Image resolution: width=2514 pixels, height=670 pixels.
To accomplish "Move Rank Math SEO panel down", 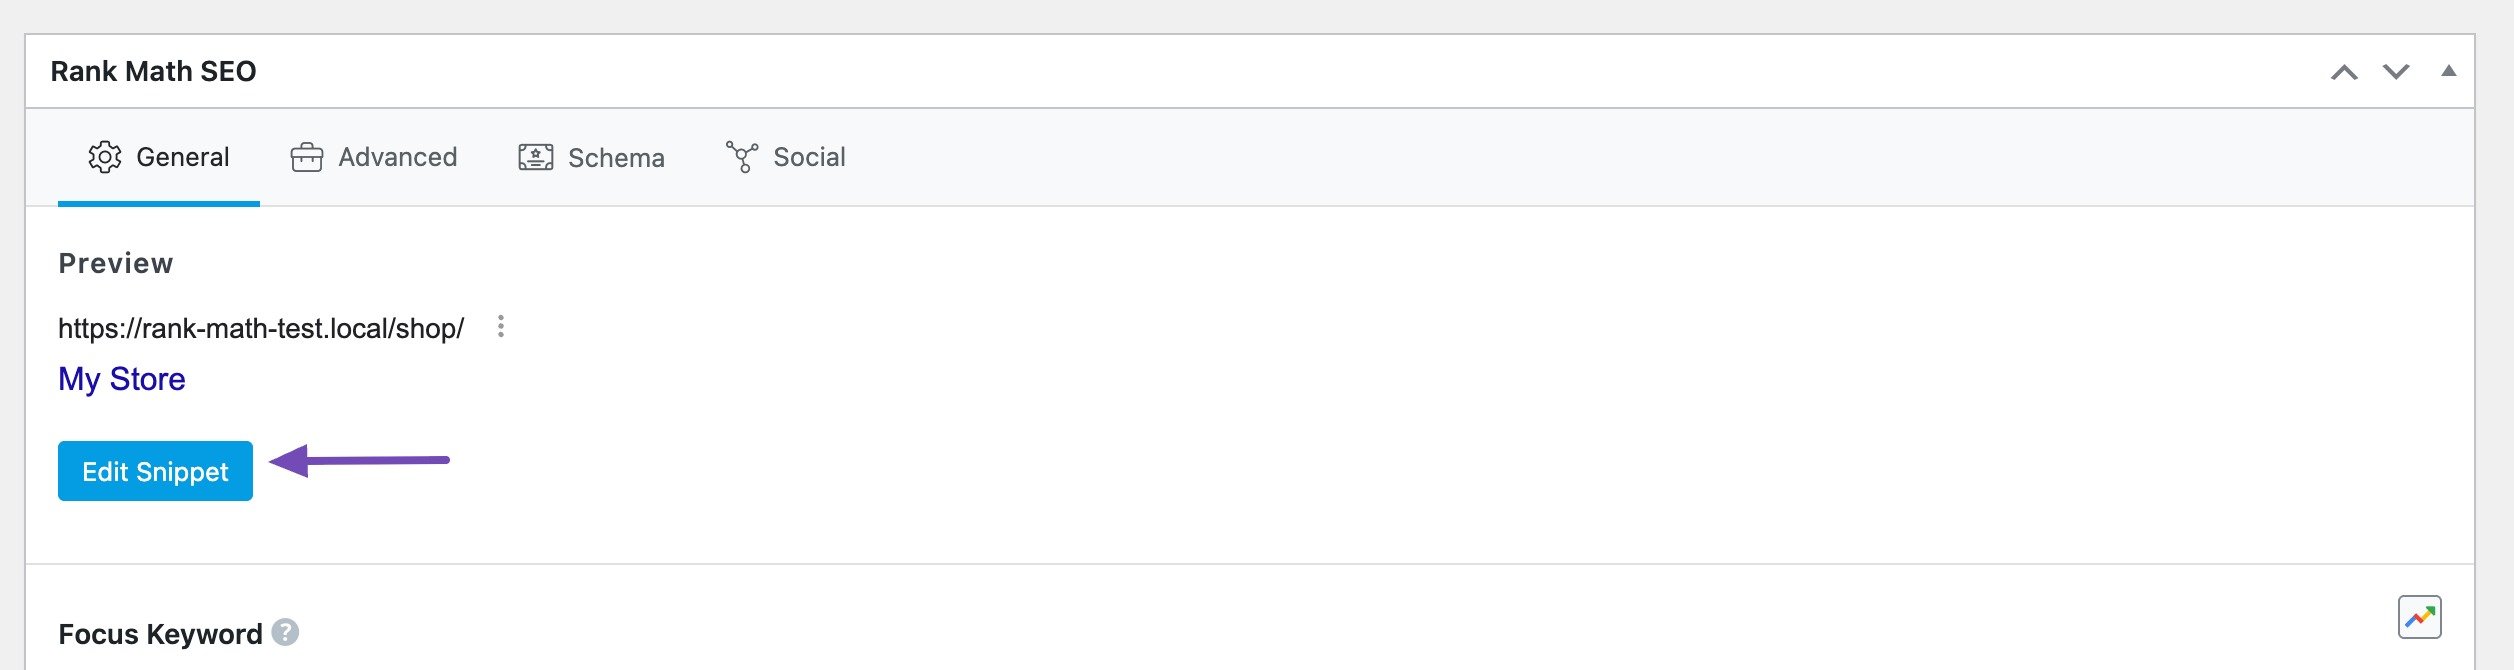I will [2396, 72].
